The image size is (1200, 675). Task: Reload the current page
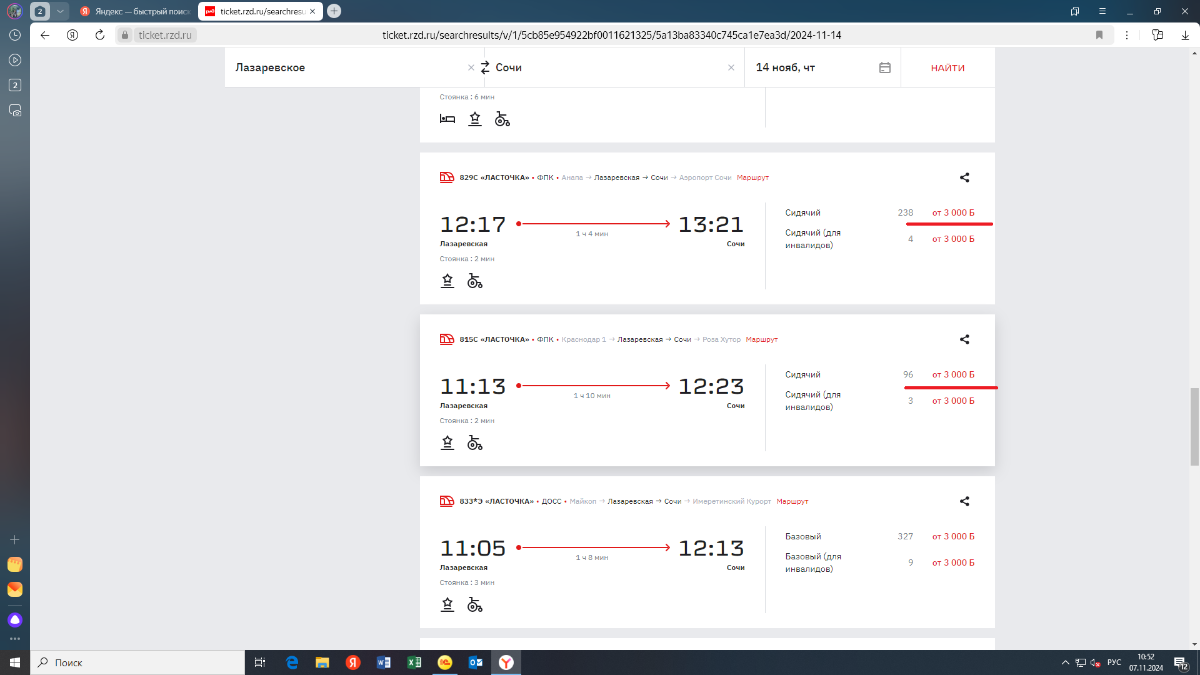[100, 35]
